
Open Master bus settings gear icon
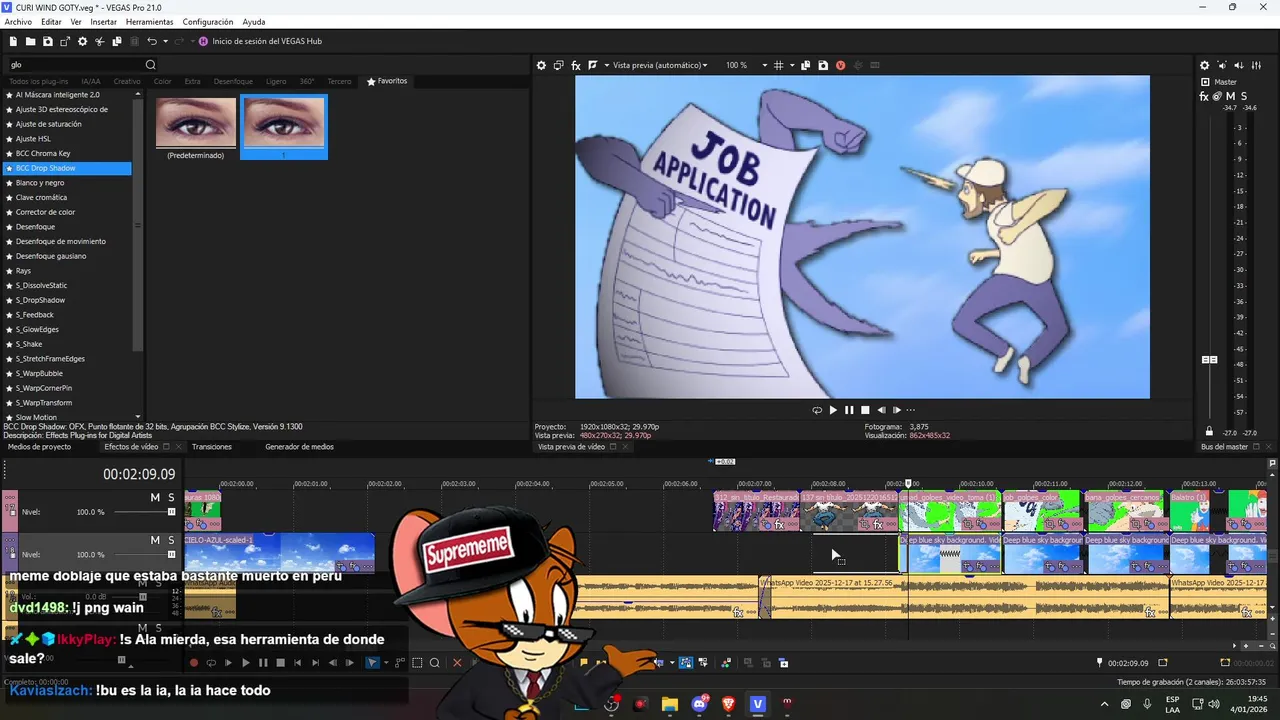click(1204, 65)
